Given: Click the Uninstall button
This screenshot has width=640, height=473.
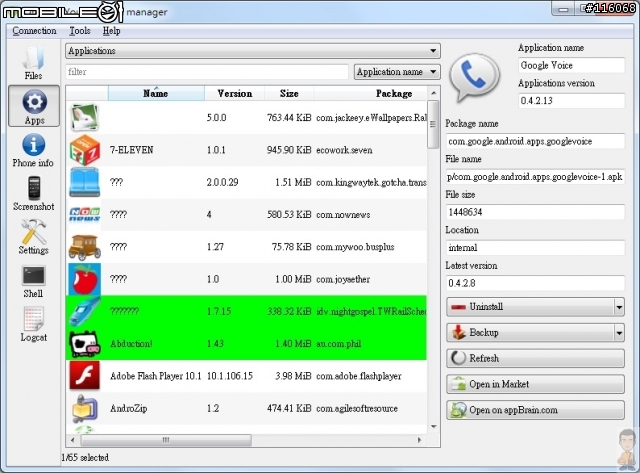Looking at the screenshot, I should pyautogui.click(x=530, y=307).
